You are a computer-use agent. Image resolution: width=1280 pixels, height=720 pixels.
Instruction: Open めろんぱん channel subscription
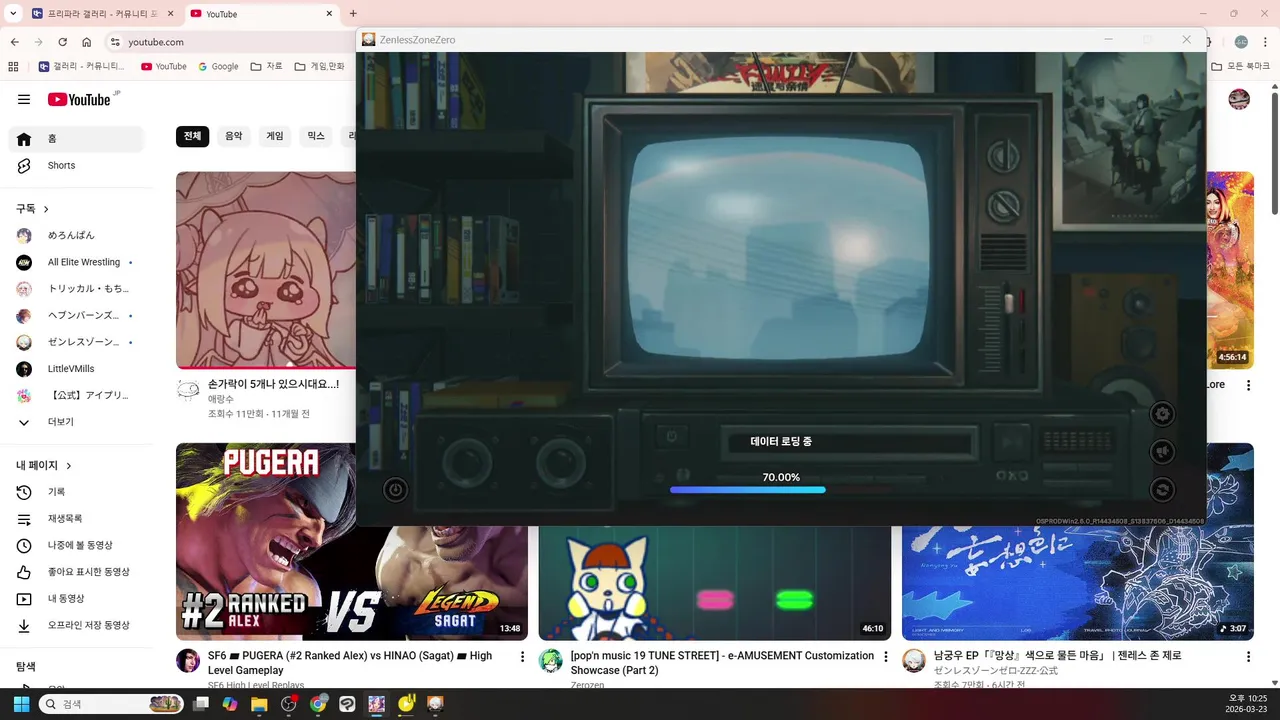[76, 235]
